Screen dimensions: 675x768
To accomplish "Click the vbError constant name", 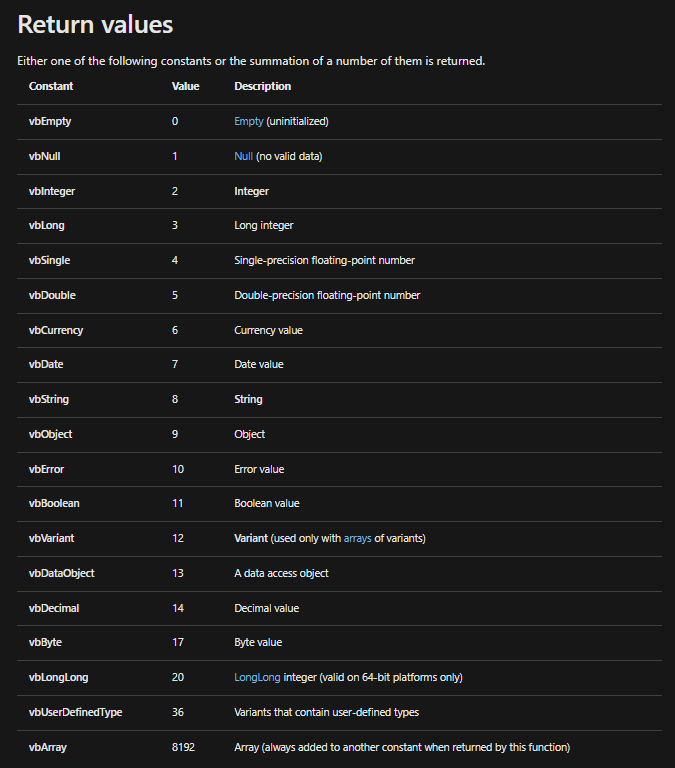I will click(47, 469).
